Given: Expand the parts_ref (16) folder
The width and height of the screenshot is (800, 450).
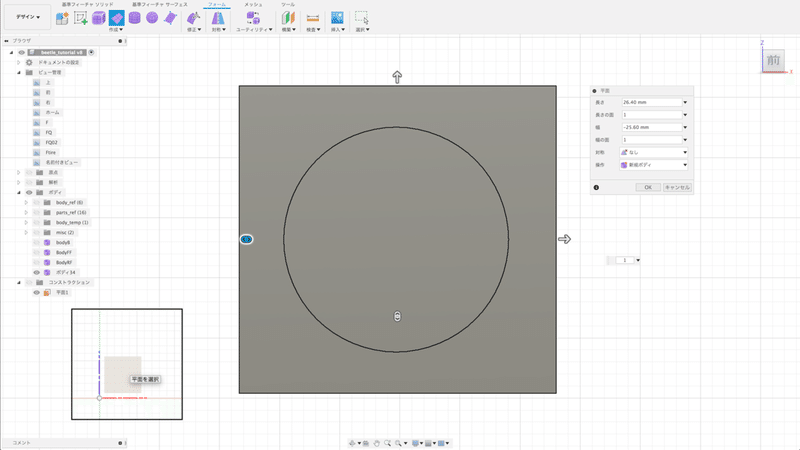Looking at the screenshot, I should click(26, 212).
